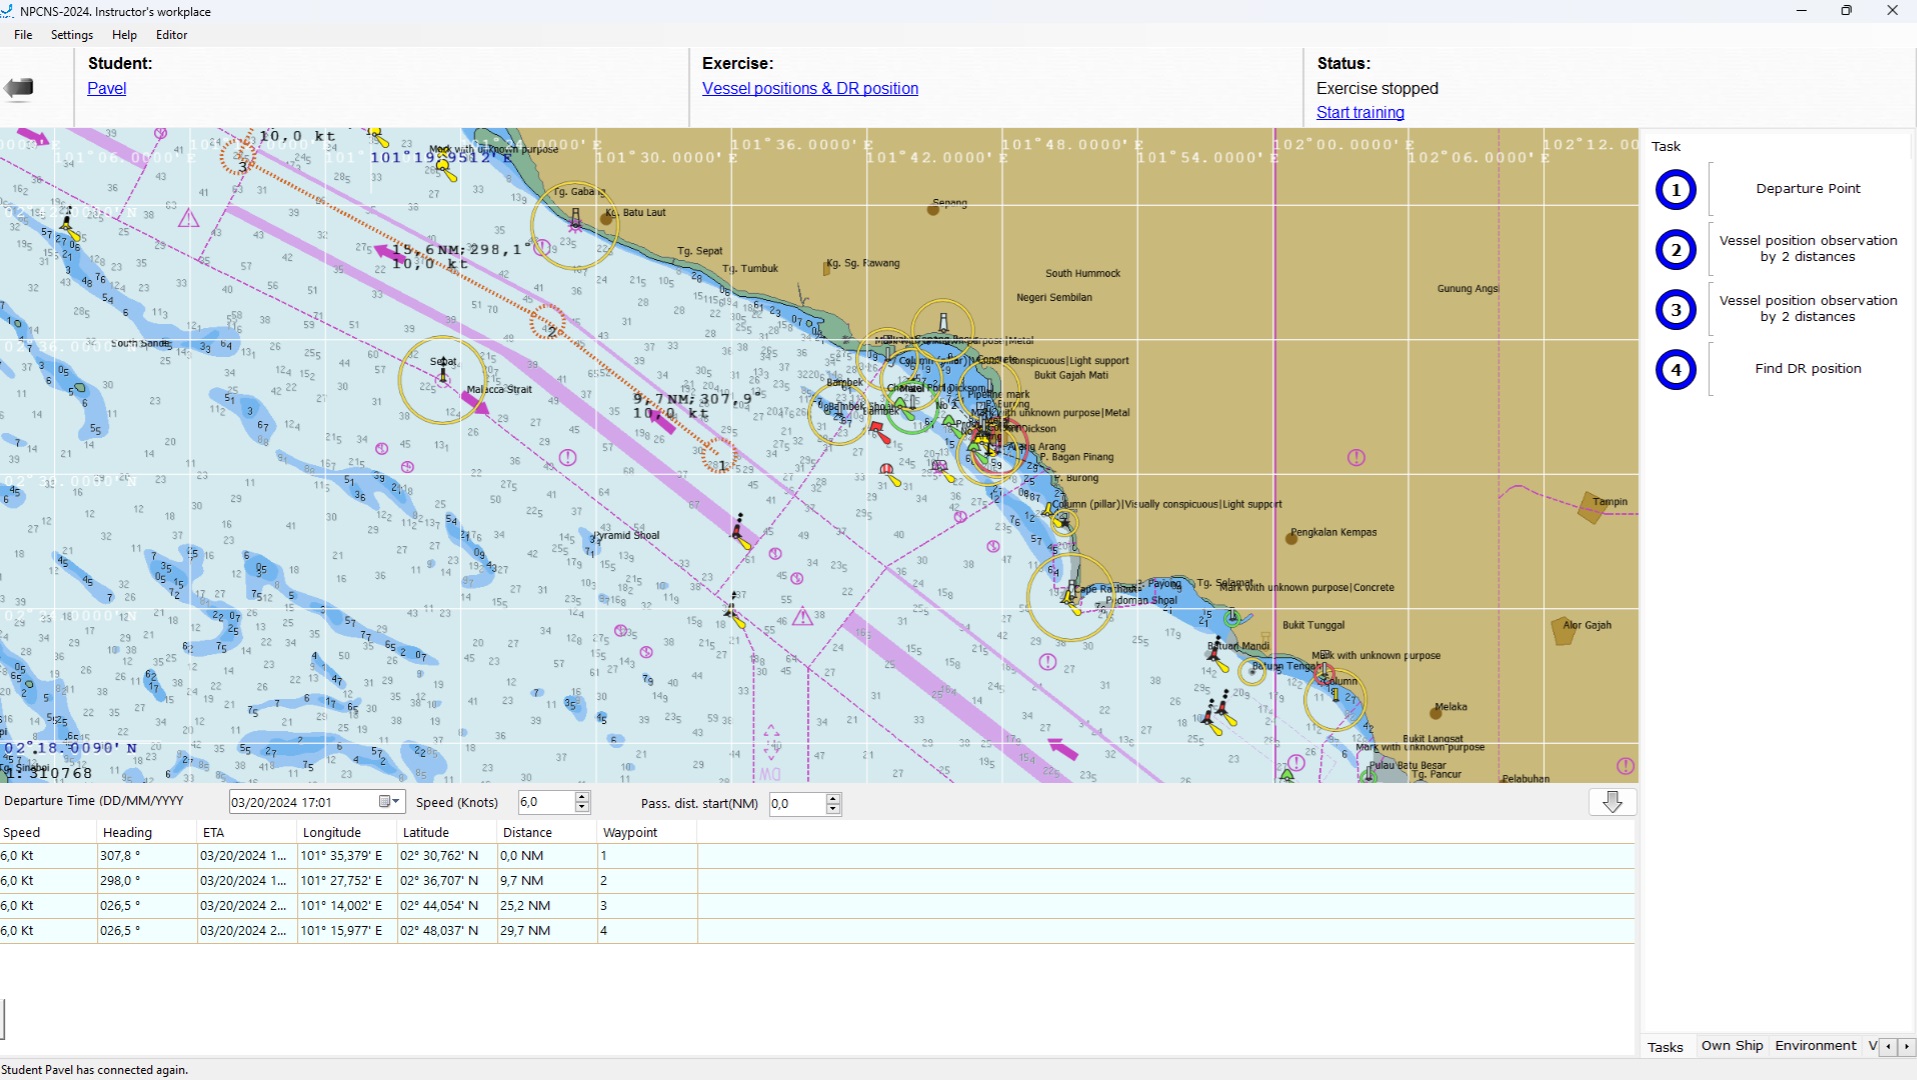Click task 2 numbered circle icon
This screenshot has height=1080, width=1917.
click(x=1675, y=250)
